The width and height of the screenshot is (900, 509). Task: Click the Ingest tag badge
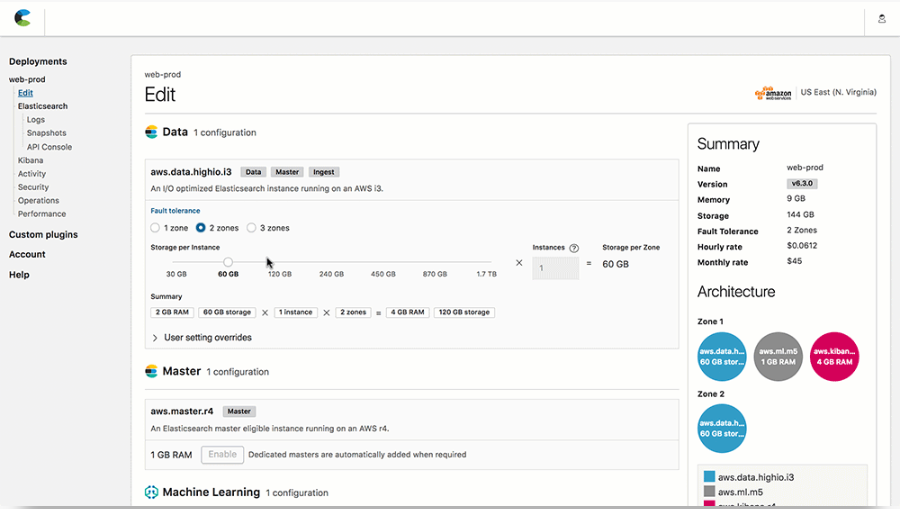coord(324,172)
